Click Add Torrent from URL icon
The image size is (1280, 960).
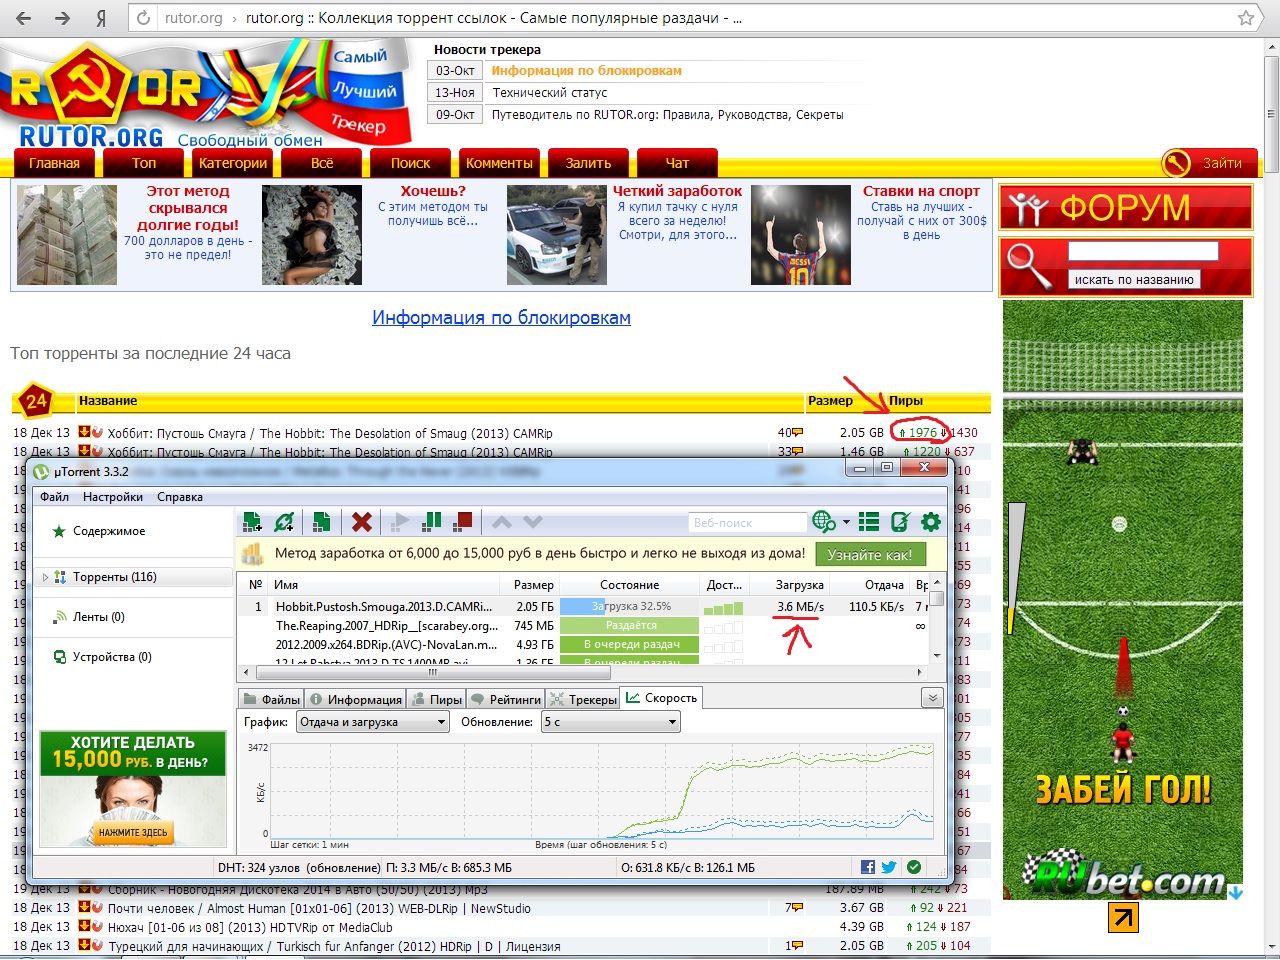285,522
